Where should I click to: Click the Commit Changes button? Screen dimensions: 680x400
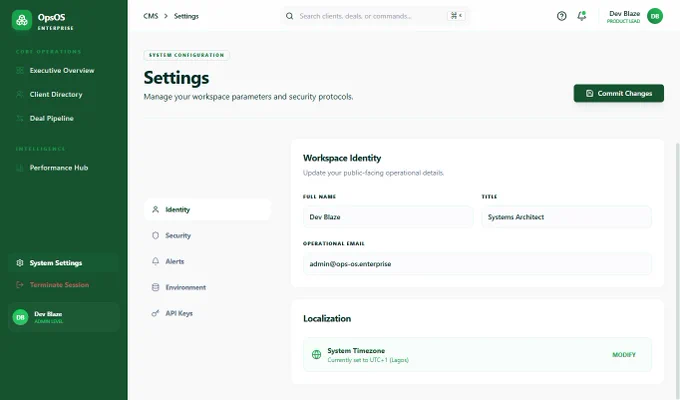coord(618,93)
